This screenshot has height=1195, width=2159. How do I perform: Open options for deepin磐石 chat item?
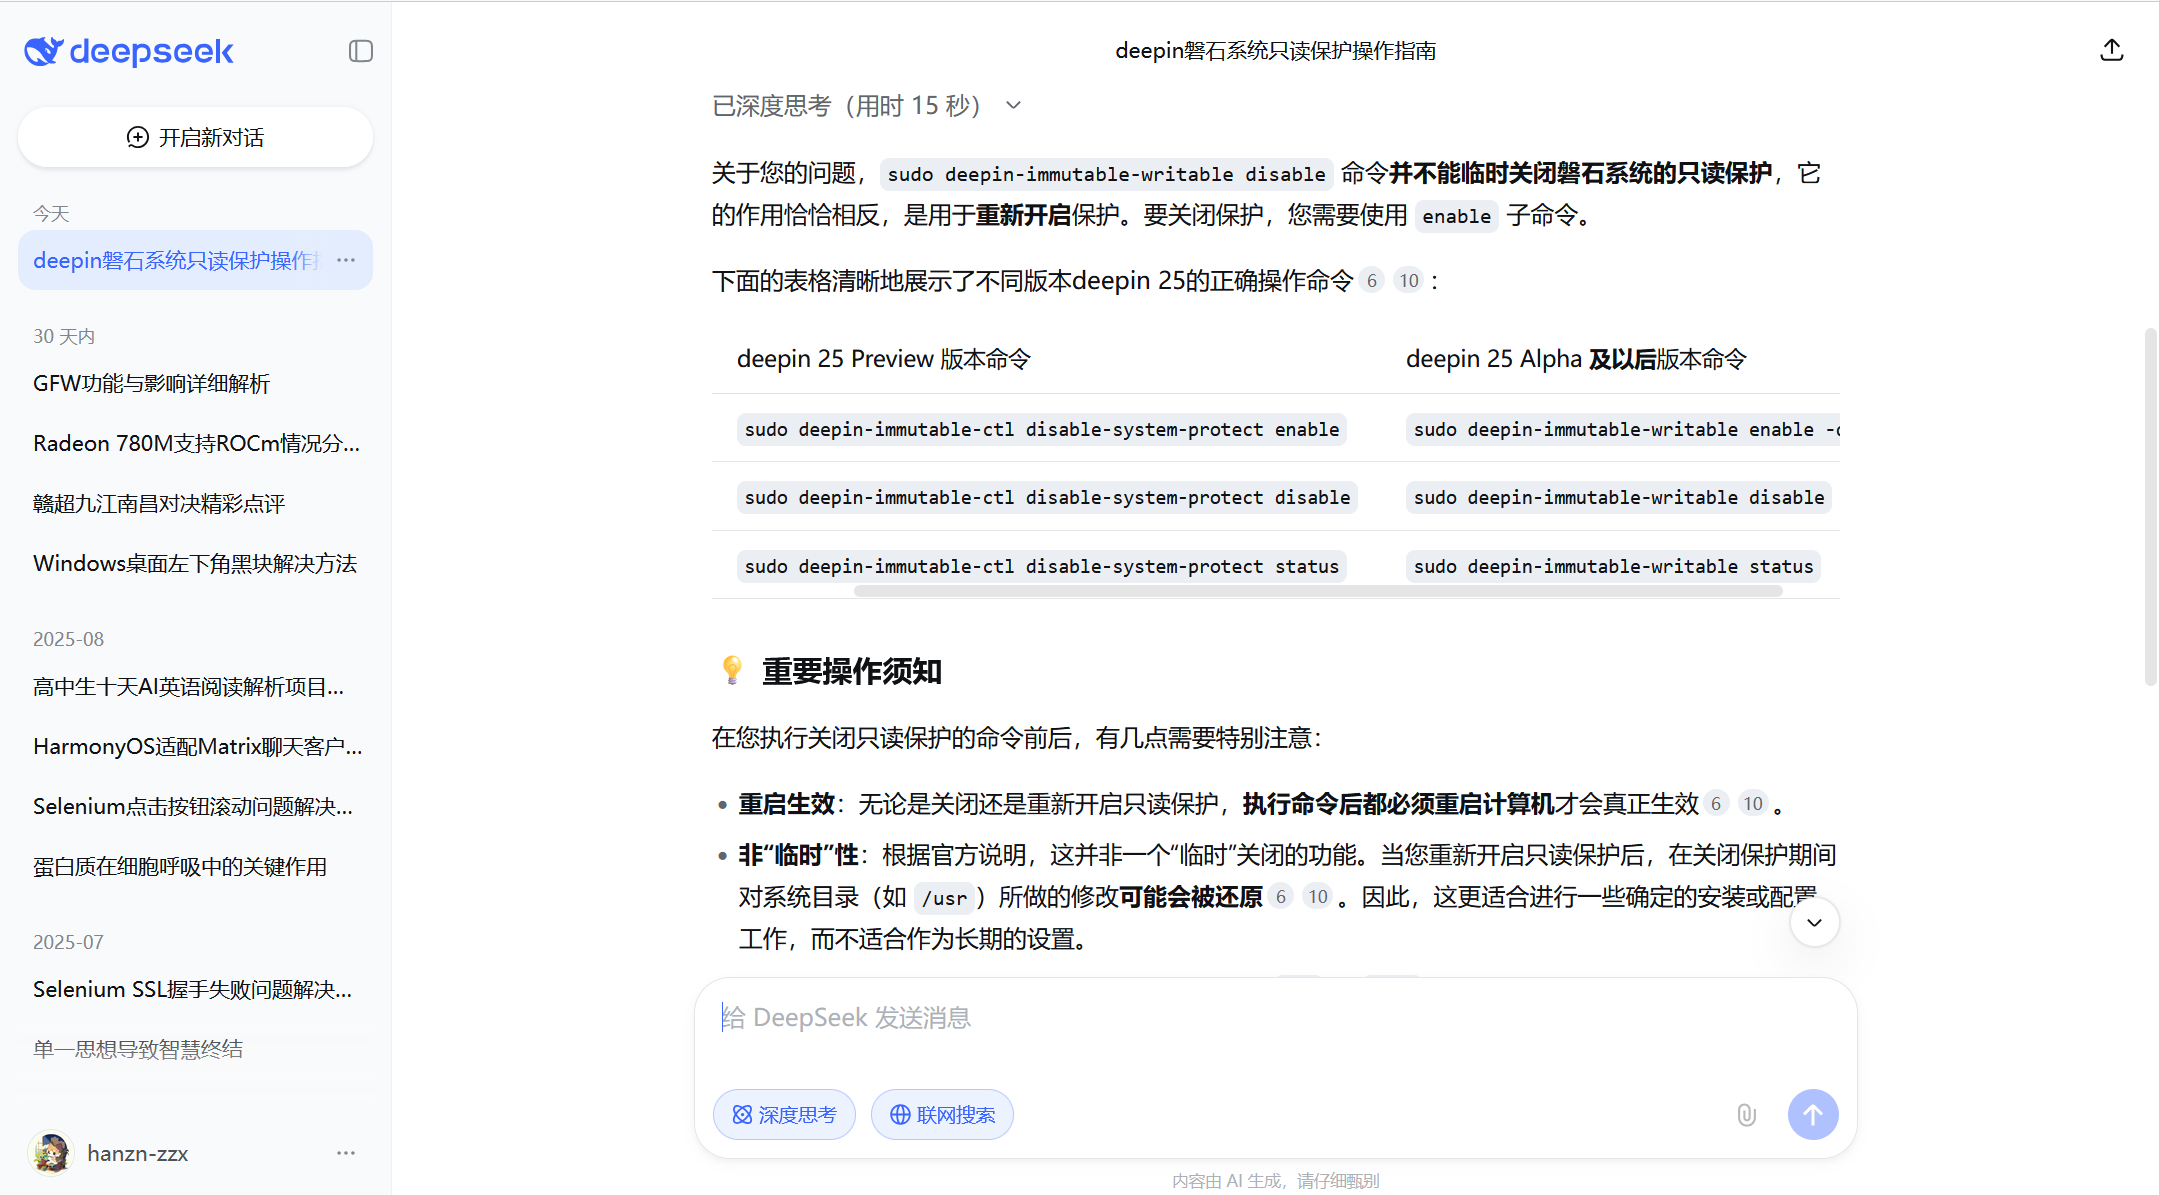pos(346,260)
